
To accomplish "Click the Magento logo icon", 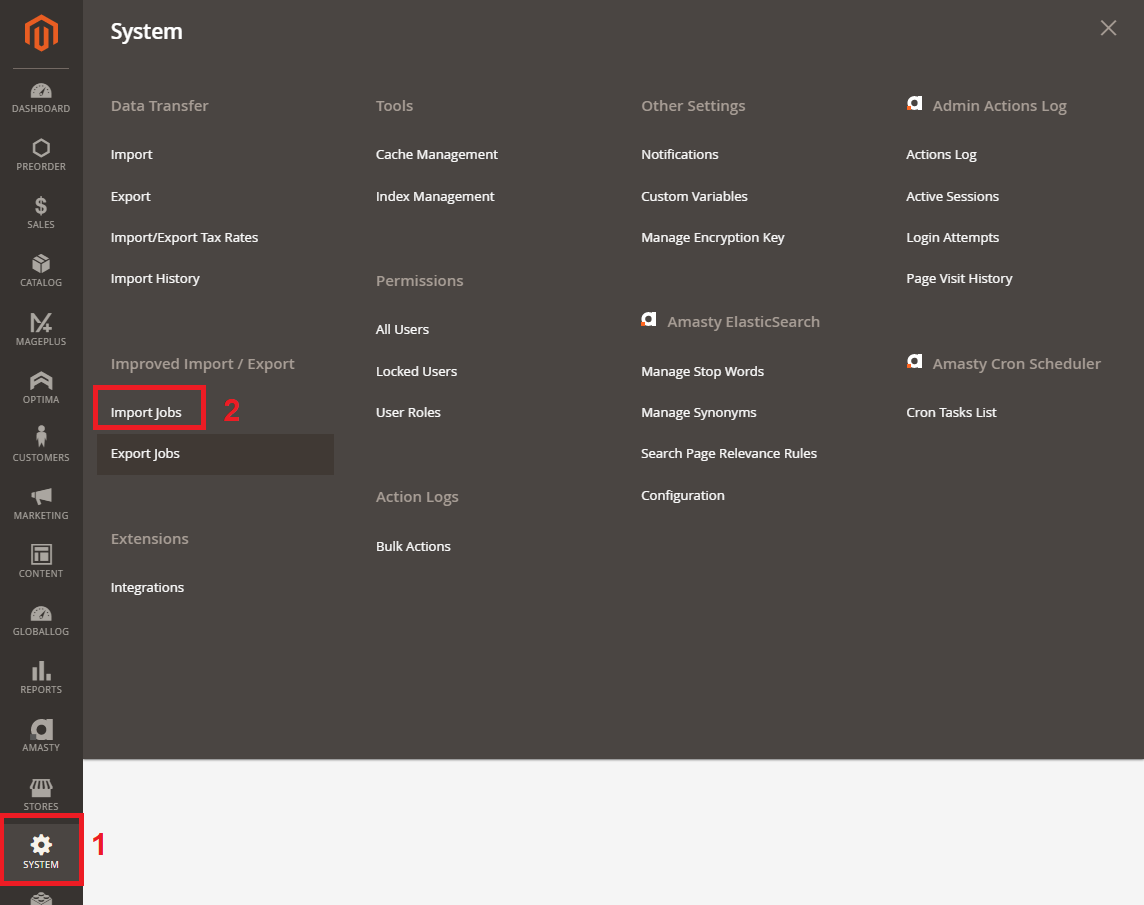I will pos(41,33).
